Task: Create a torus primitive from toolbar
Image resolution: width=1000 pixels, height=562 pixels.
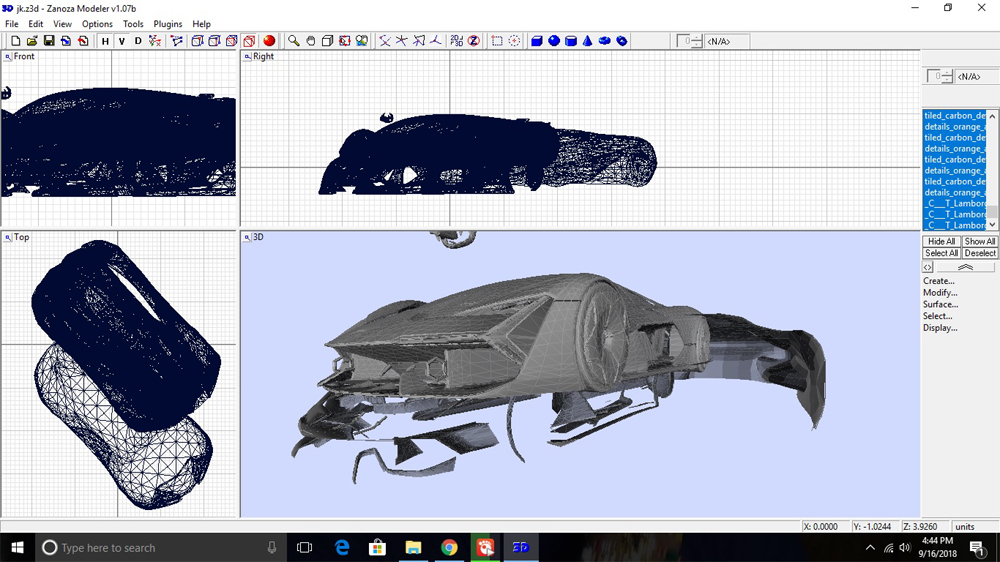Action: click(605, 41)
